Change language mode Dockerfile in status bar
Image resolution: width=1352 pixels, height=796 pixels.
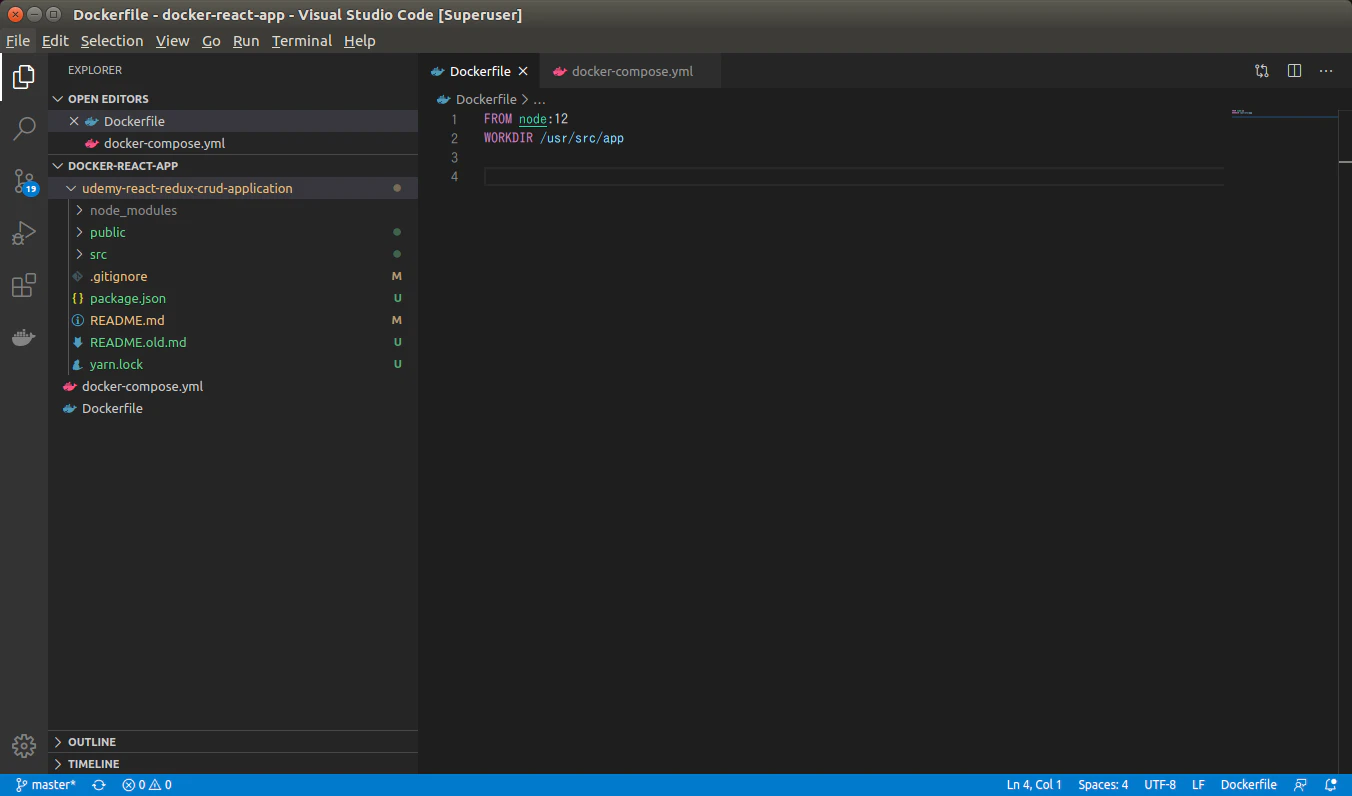coord(1248,785)
